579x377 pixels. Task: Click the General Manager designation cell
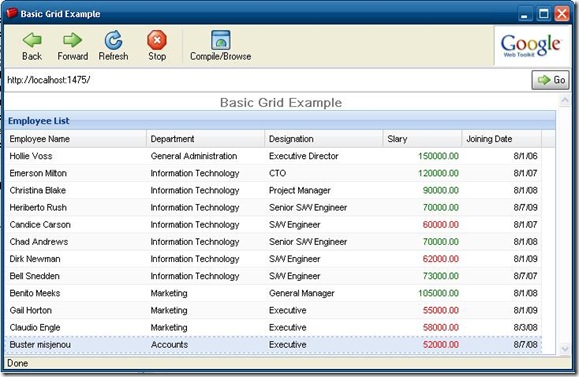(302, 293)
